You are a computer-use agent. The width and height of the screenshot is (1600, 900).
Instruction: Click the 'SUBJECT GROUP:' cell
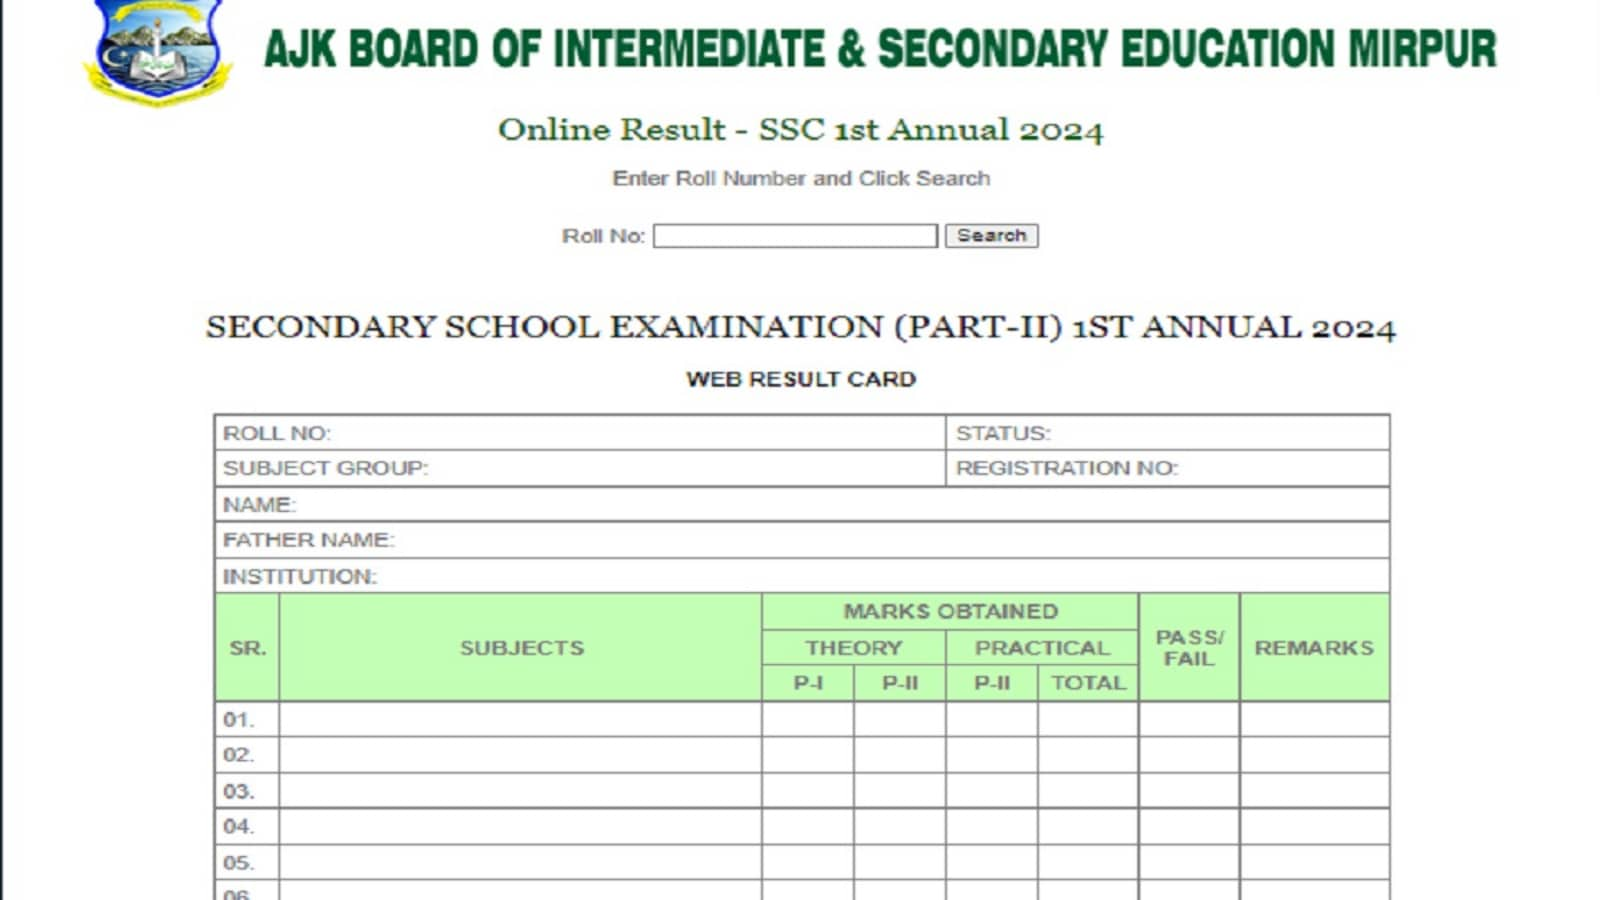580,468
